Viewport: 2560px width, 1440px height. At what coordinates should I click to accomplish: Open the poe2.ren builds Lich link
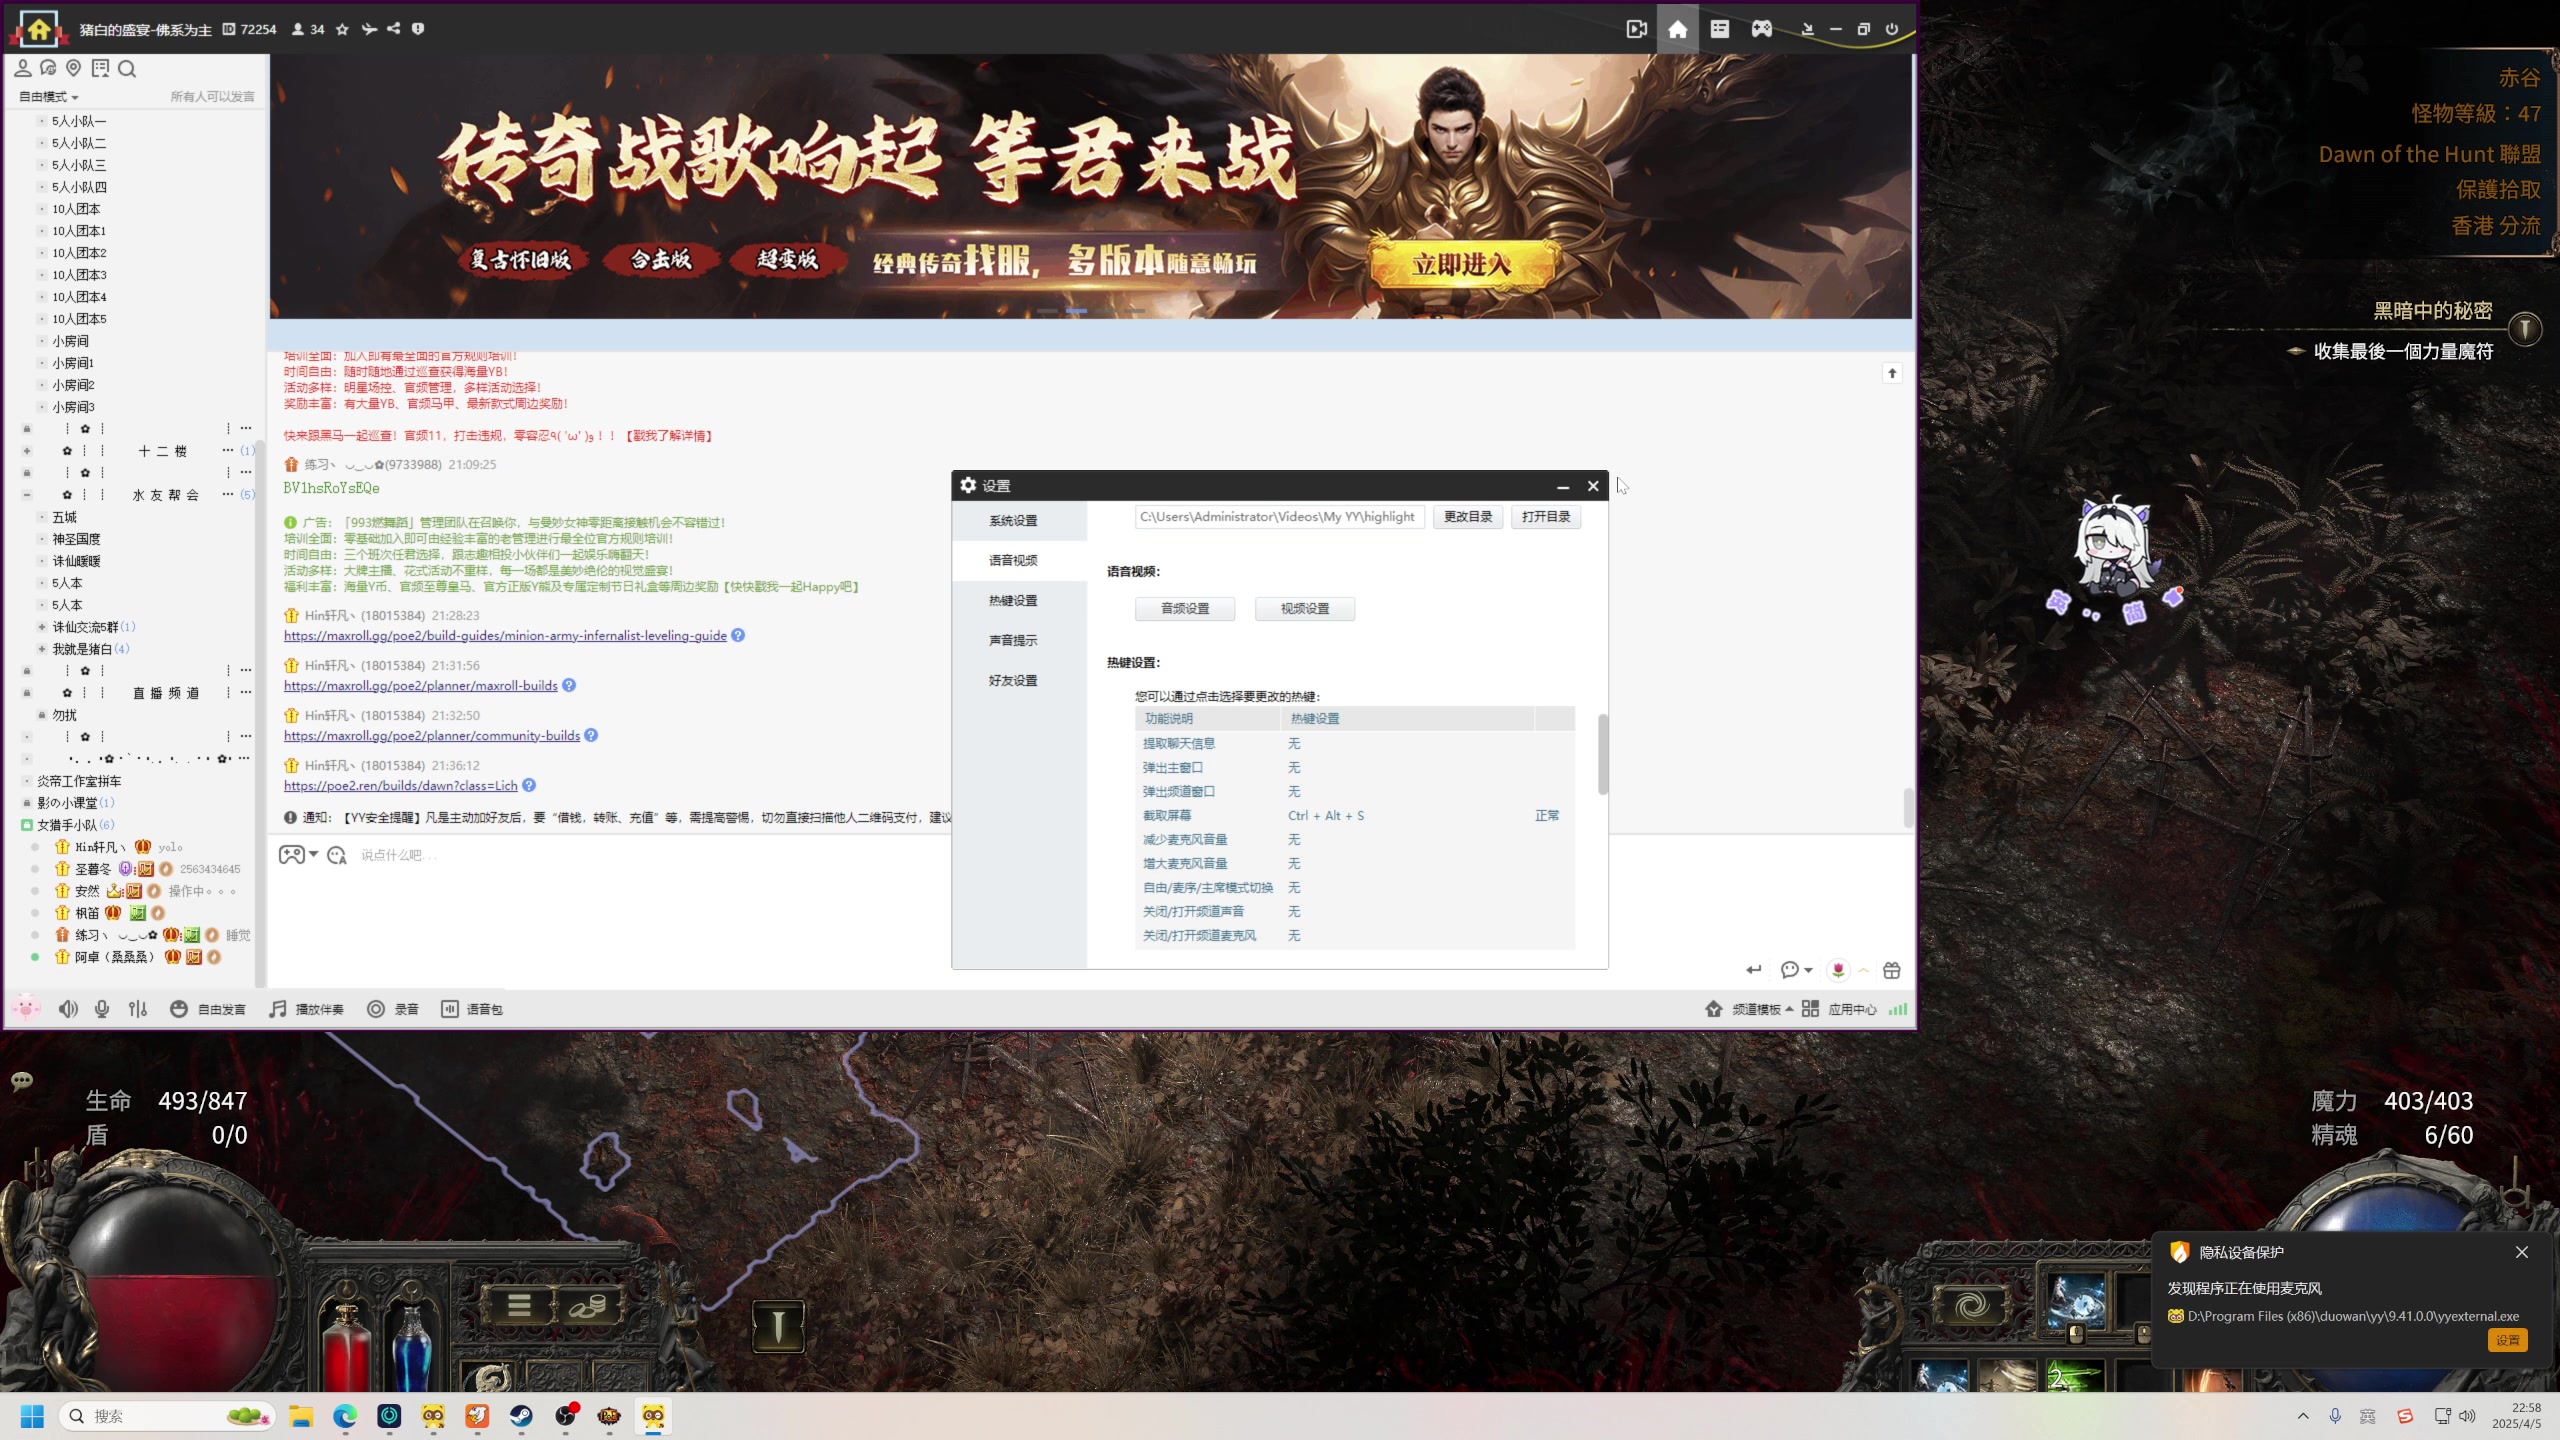pyautogui.click(x=401, y=786)
